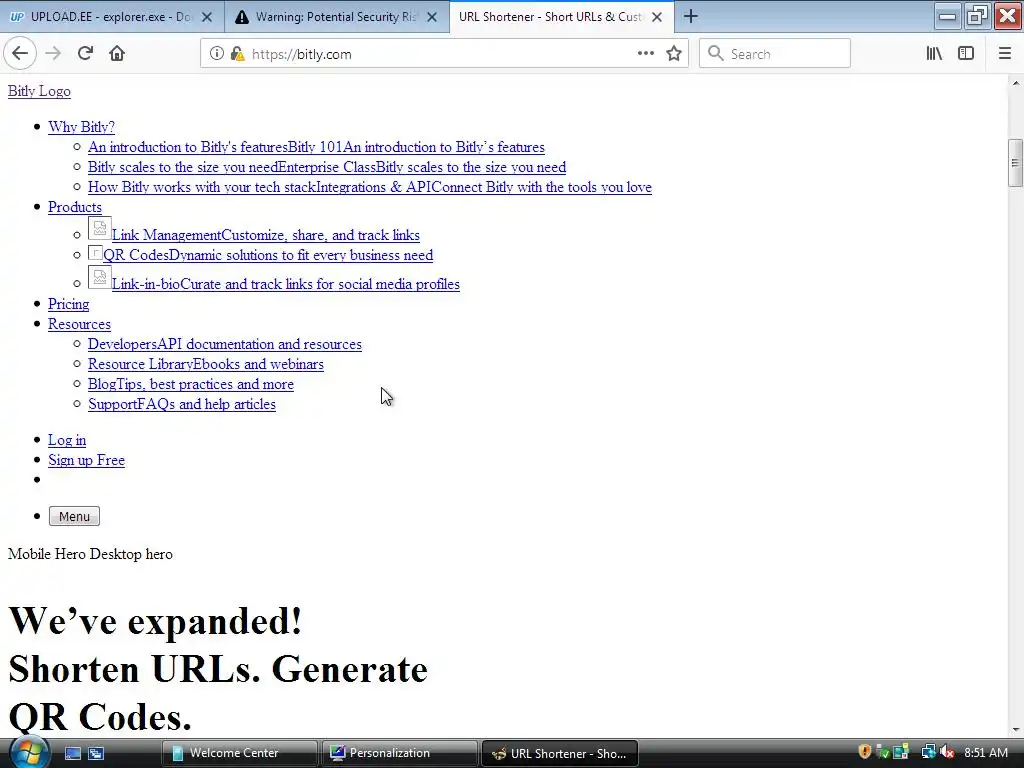
Task: Click the page's vertical scrollbar thumb
Action: [1015, 163]
